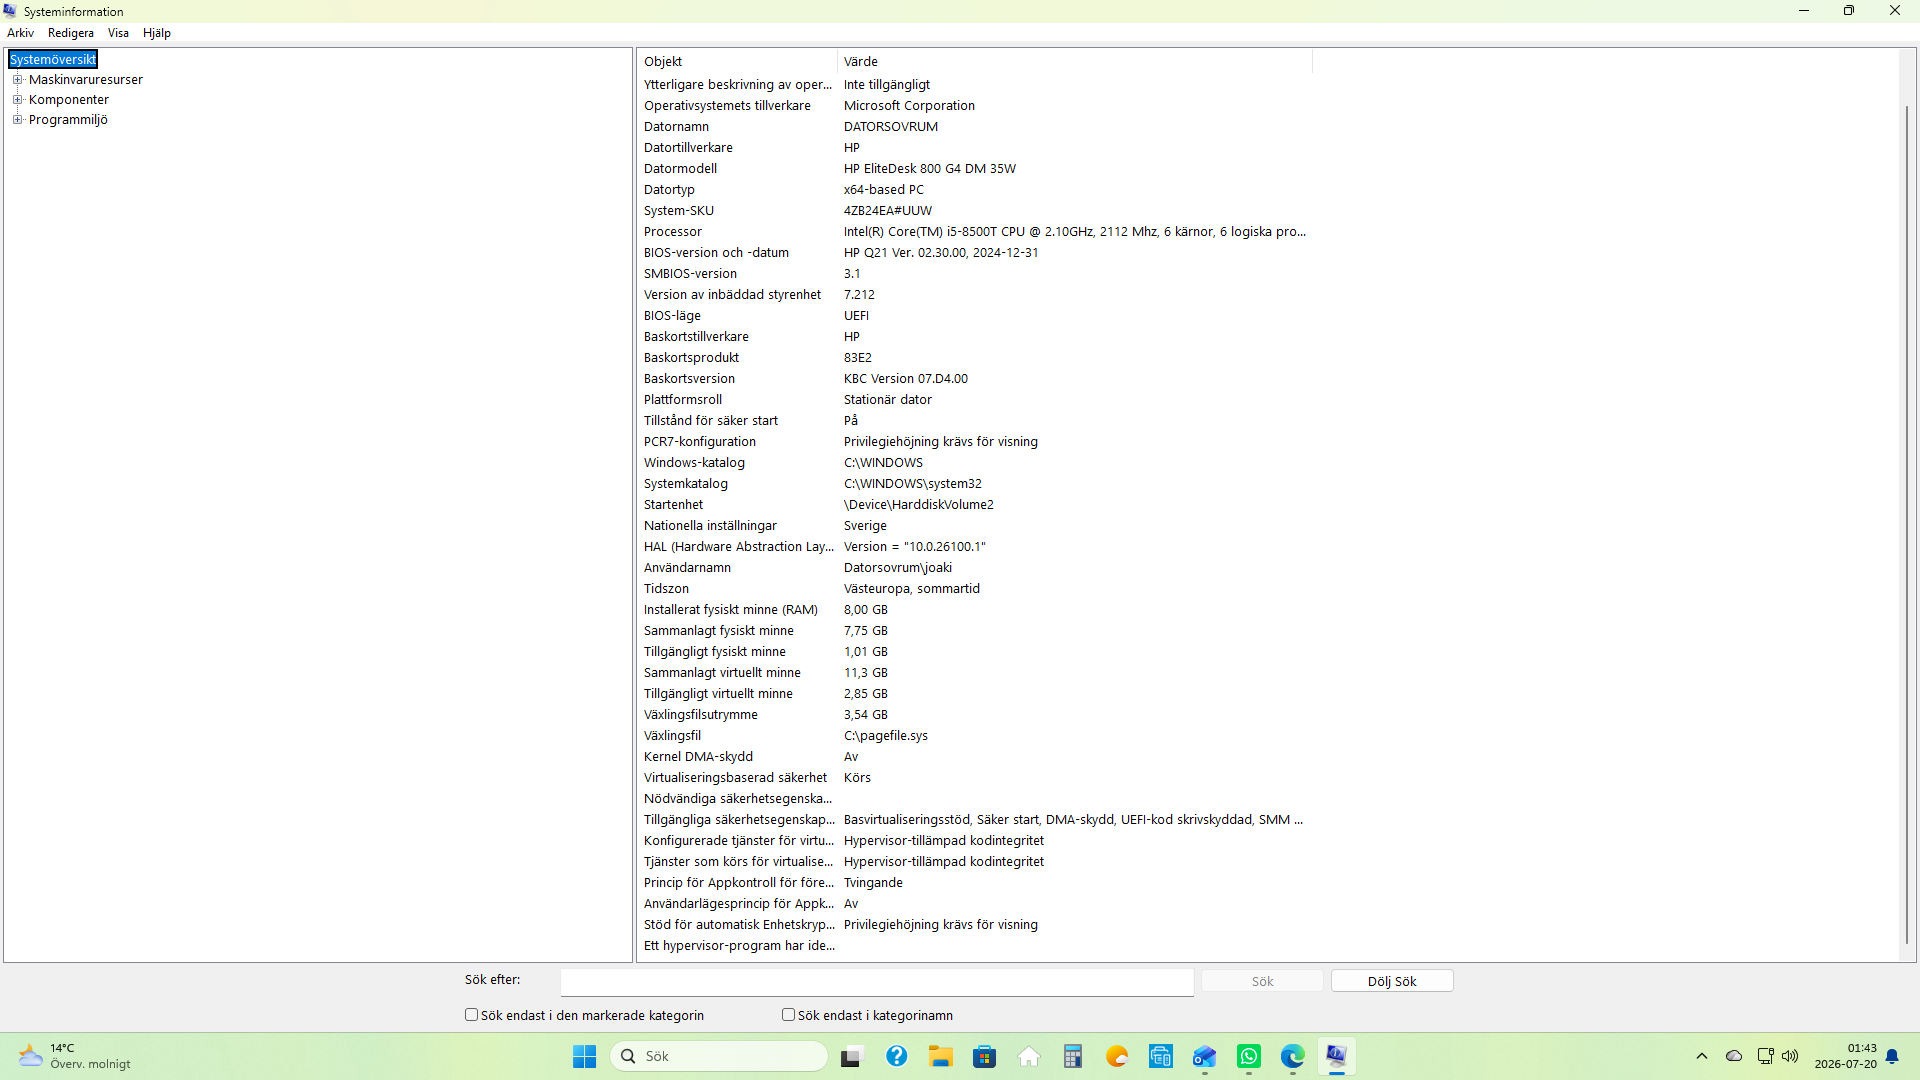
Task: Show hidden system tray icons
Action: point(1702,1056)
